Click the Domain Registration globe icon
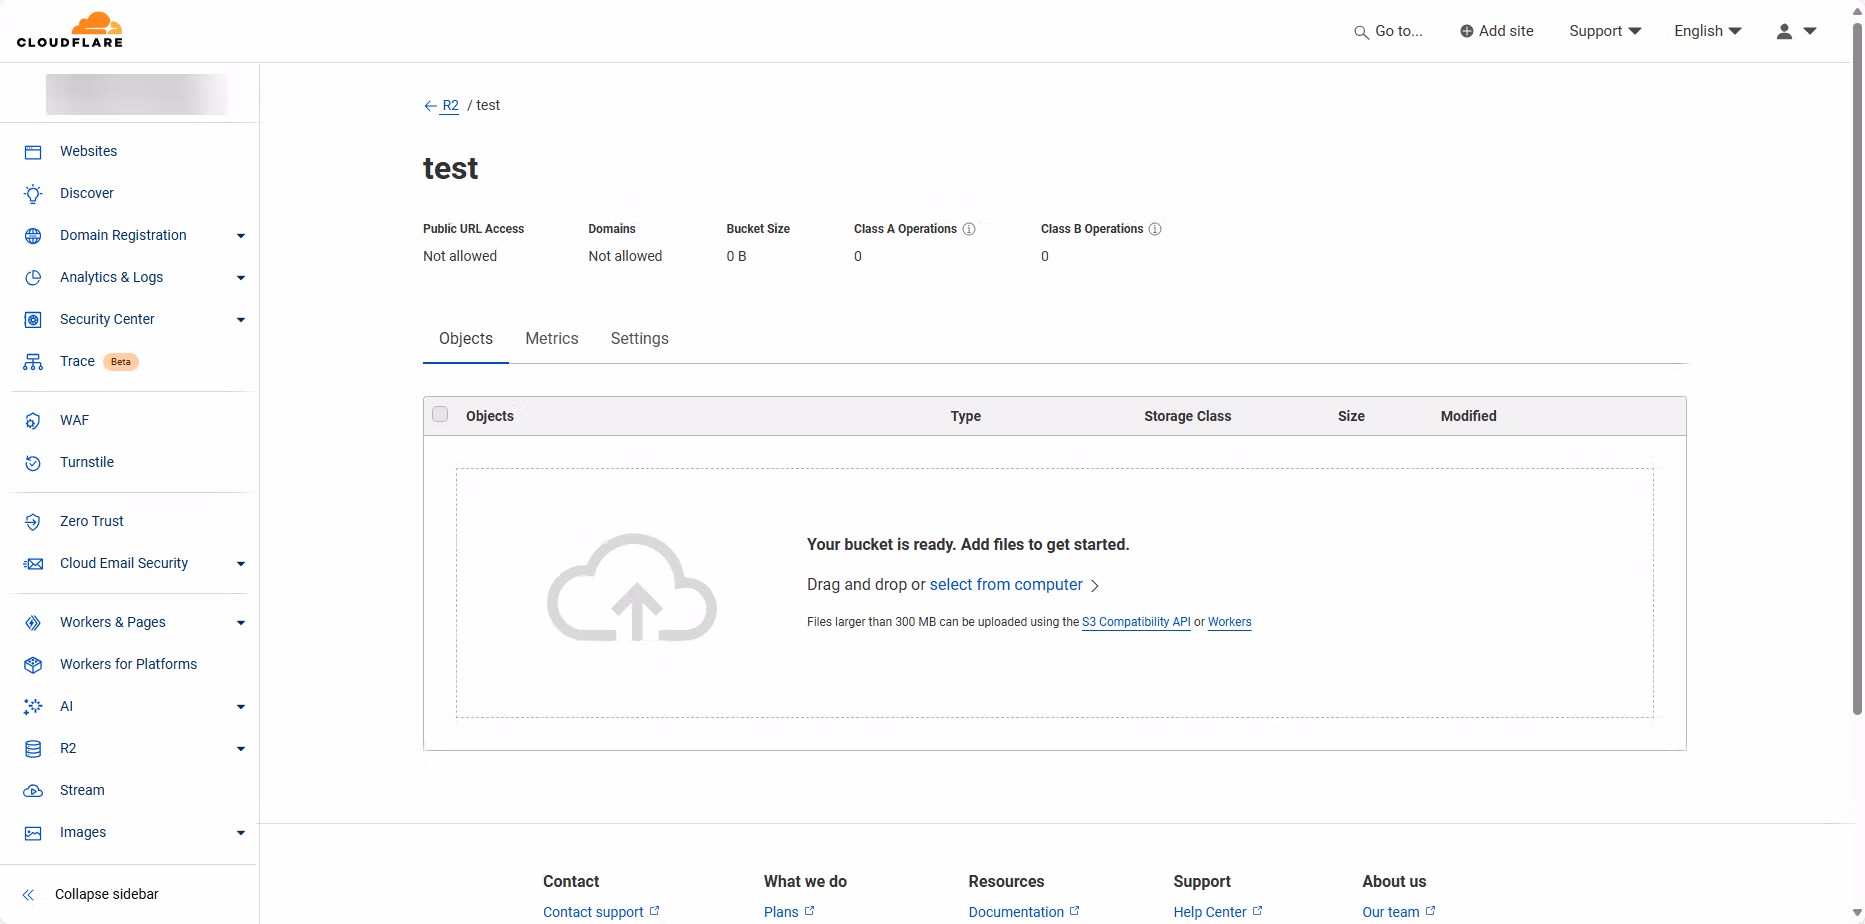 click(33, 236)
